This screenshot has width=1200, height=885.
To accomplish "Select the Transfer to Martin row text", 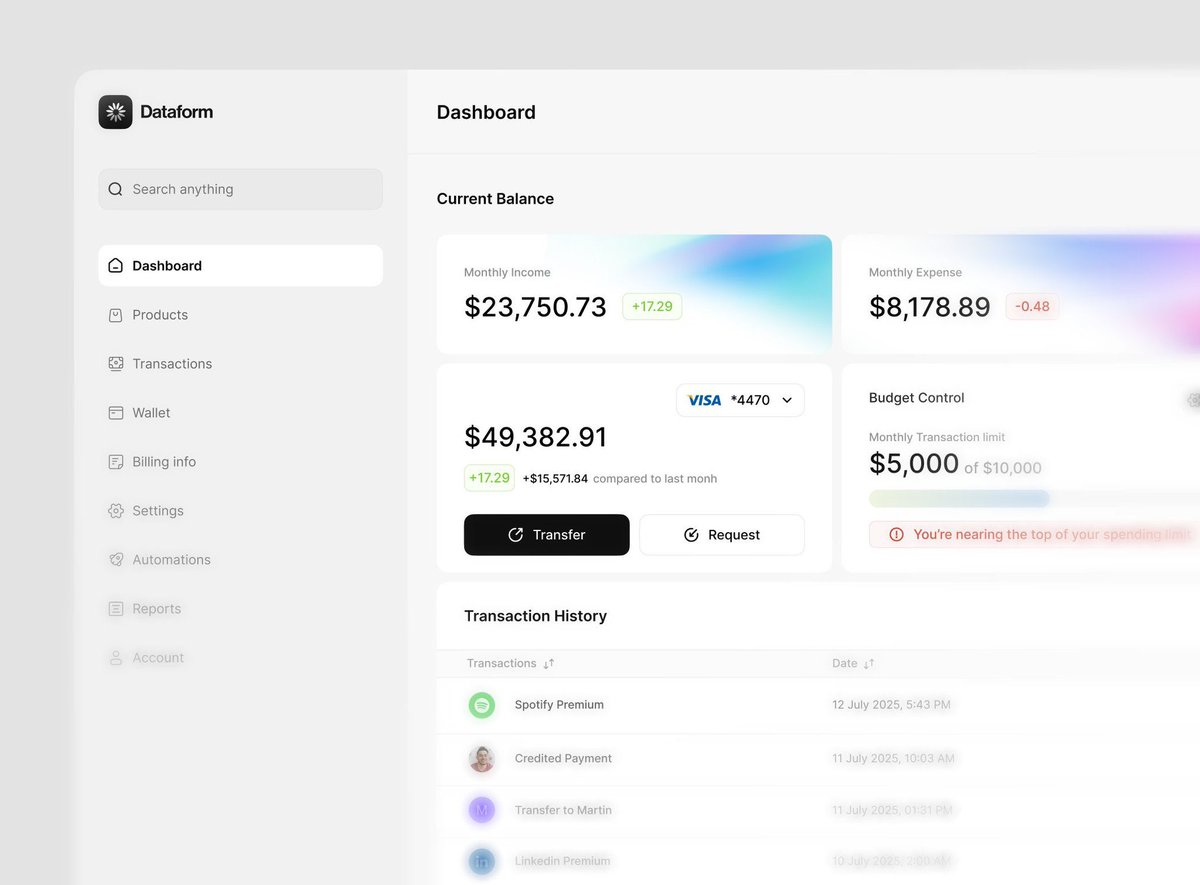I will pos(563,810).
